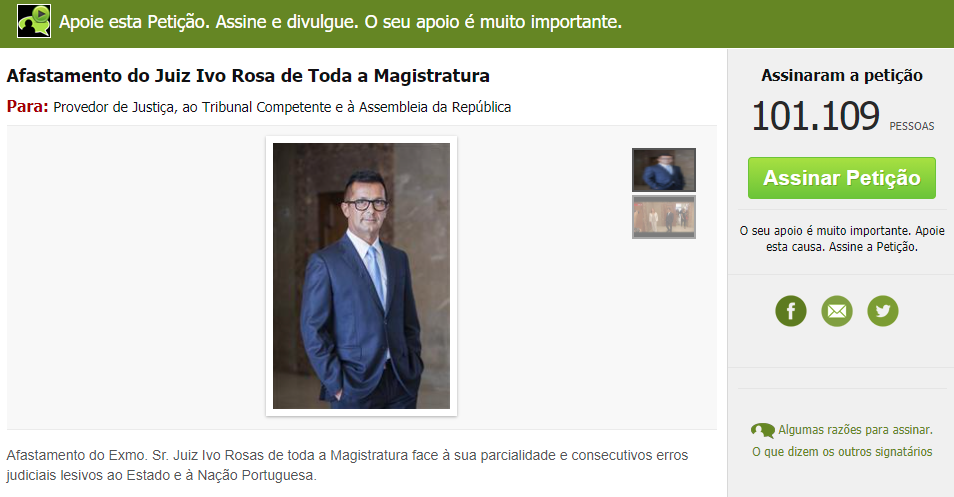Open the first judge portrait thumbnail
This screenshot has width=954, height=497.
click(663, 170)
